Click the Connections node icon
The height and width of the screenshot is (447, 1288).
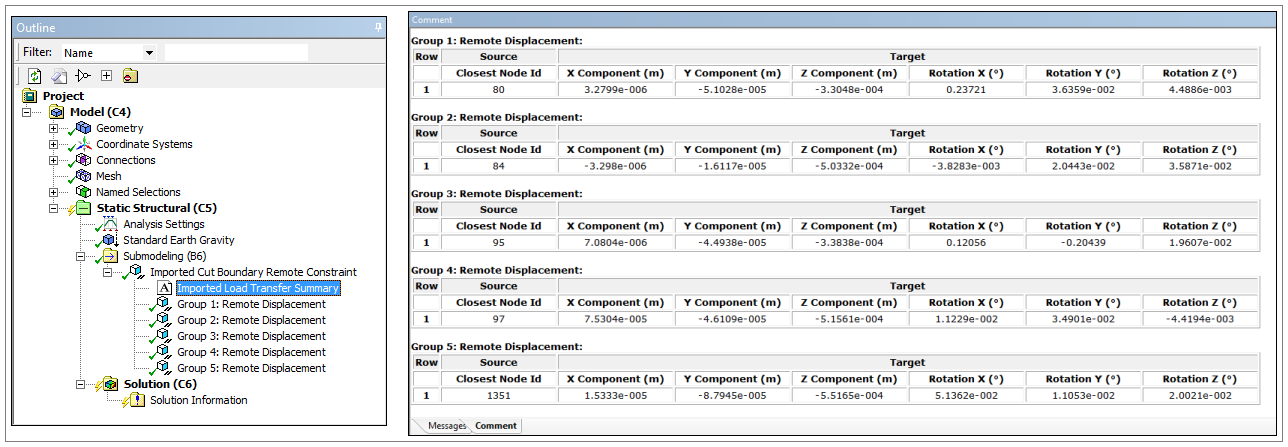click(x=83, y=160)
